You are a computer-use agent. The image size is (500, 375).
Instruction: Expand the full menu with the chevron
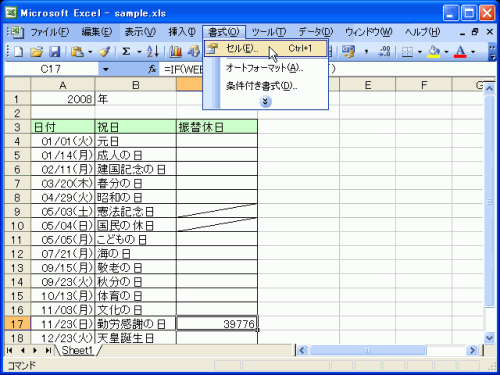[x=265, y=102]
